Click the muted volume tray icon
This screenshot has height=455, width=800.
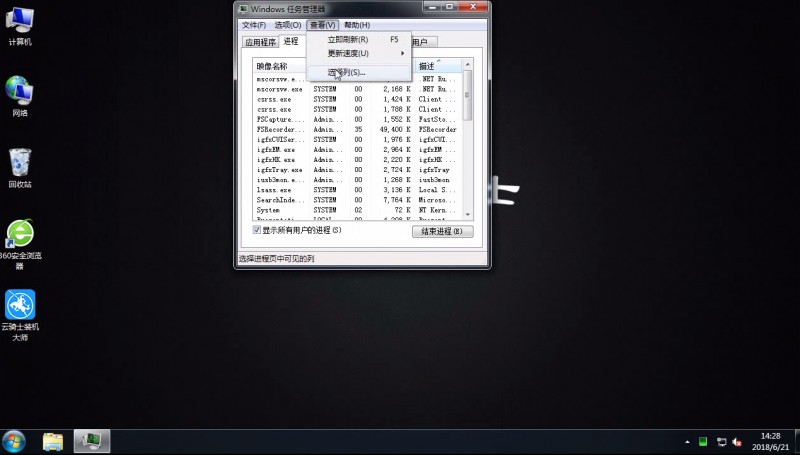pyautogui.click(x=737, y=442)
